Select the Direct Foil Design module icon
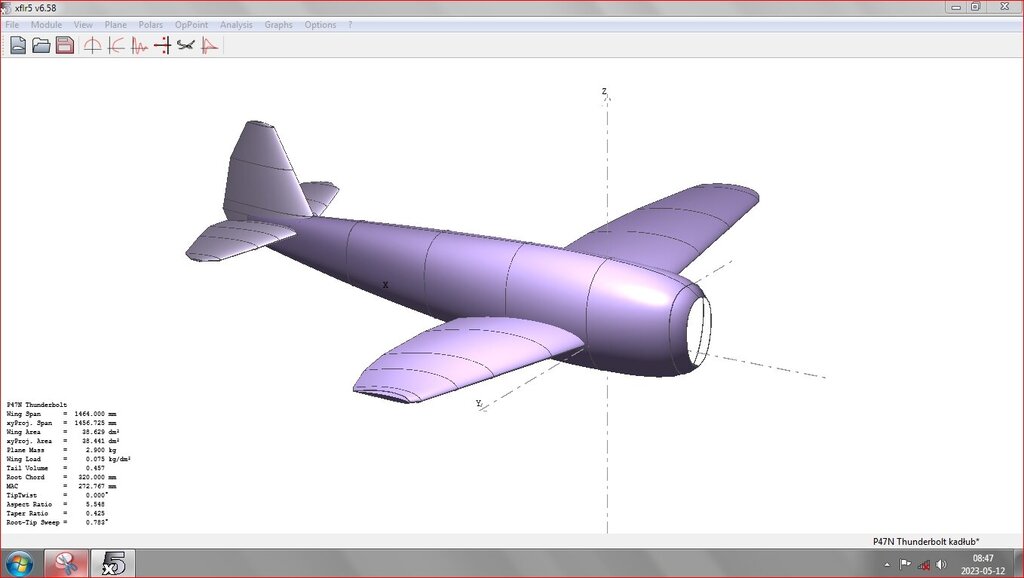This screenshot has height=578, width=1024. [x=92, y=45]
